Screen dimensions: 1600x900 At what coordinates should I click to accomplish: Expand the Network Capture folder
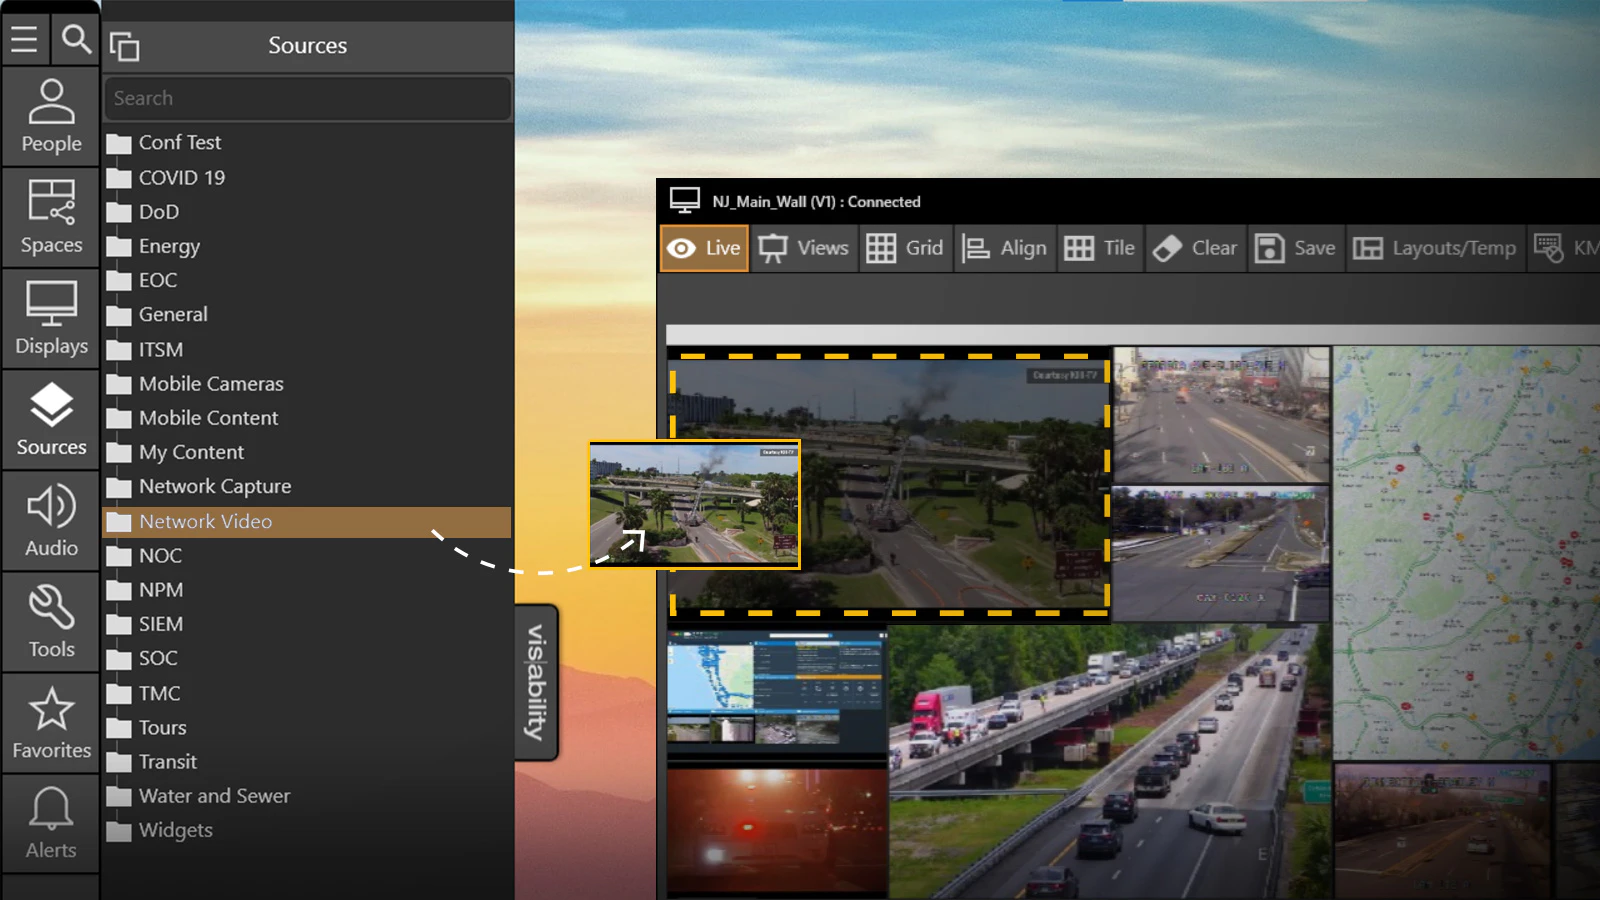tap(215, 486)
